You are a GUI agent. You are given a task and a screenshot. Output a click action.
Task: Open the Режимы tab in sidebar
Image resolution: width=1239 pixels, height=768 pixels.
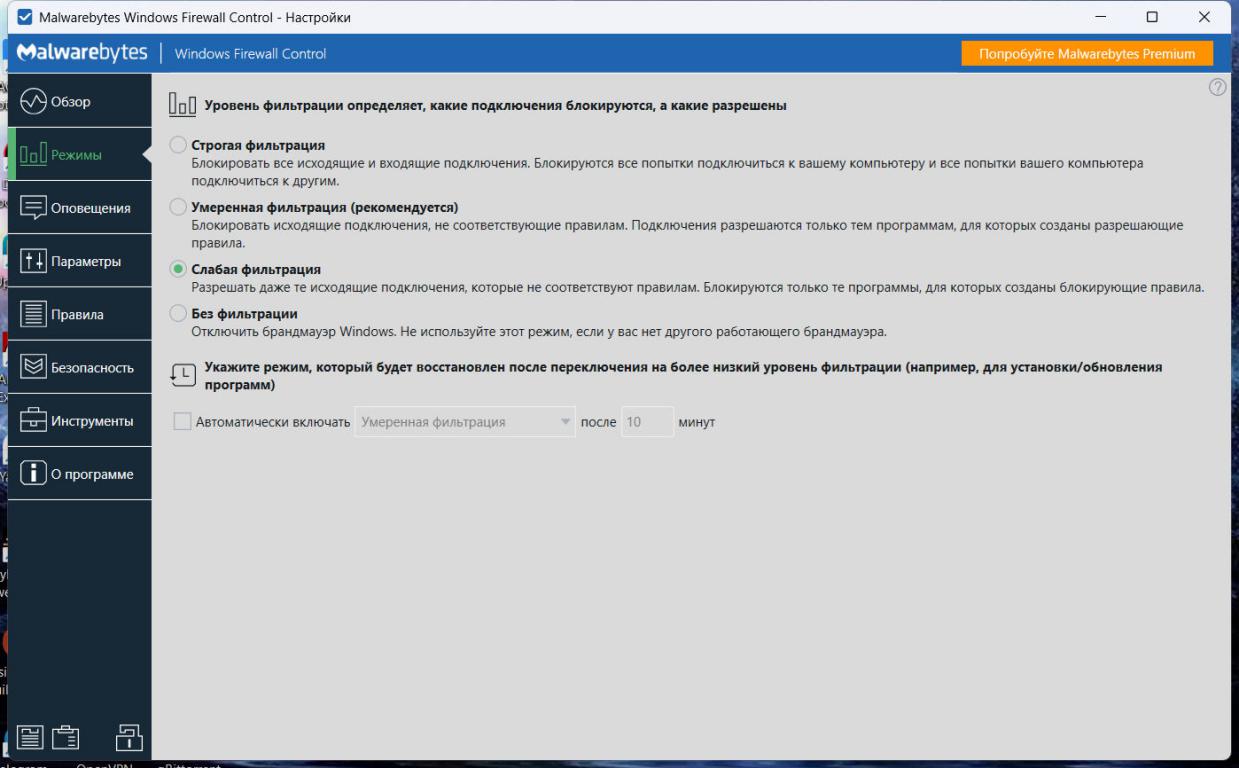click(x=79, y=155)
